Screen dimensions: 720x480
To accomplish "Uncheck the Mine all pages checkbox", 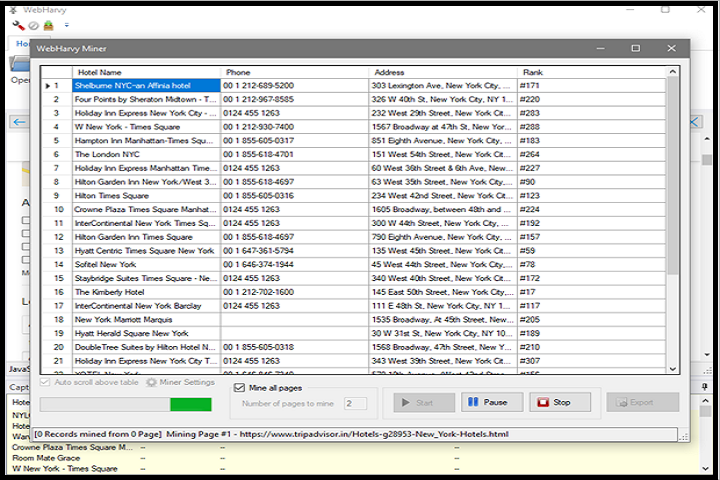I will (239, 387).
